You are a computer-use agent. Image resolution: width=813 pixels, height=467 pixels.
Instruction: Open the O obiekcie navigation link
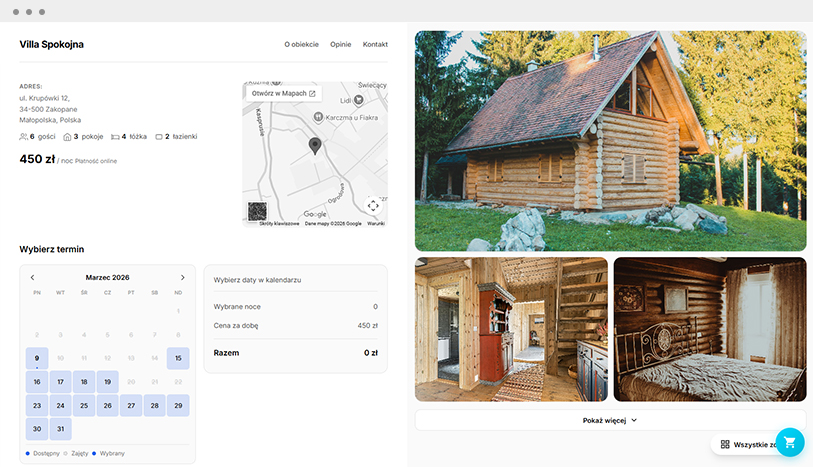301,45
